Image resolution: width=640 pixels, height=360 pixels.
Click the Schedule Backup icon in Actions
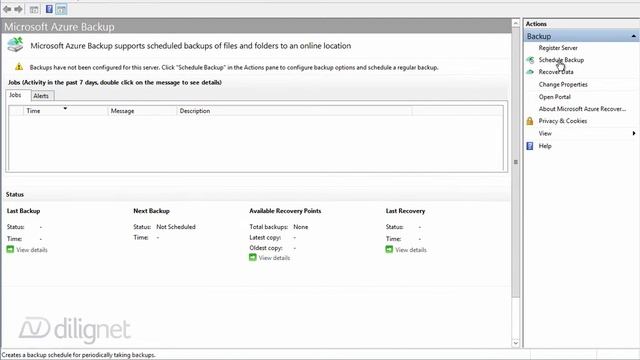click(x=530, y=60)
